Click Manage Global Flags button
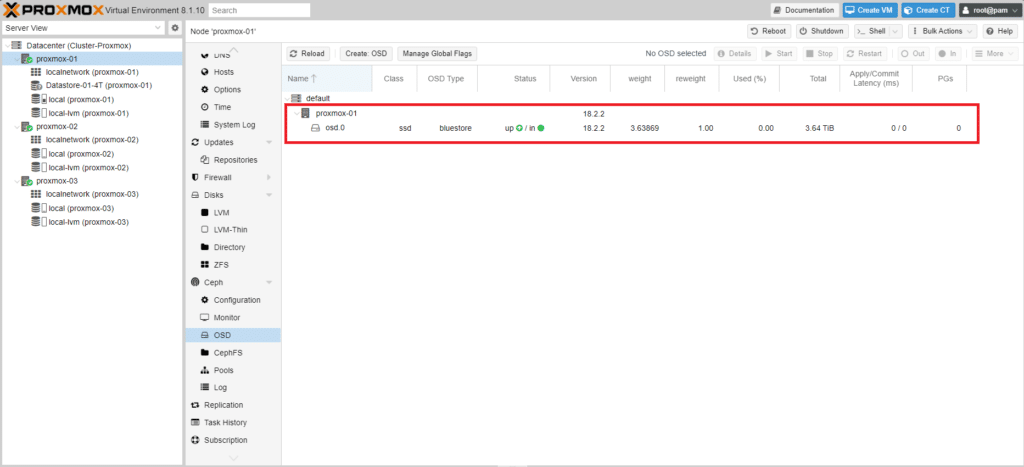 (437, 54)
